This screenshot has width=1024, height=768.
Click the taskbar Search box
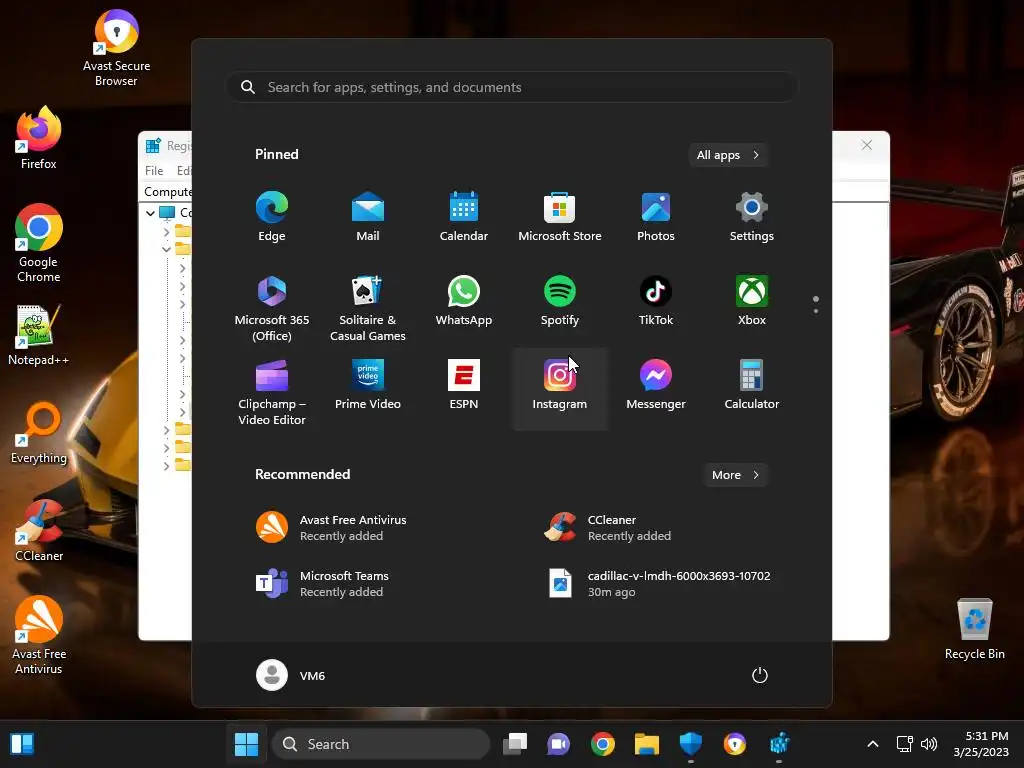pyautogui.click(x=381, y=744)
